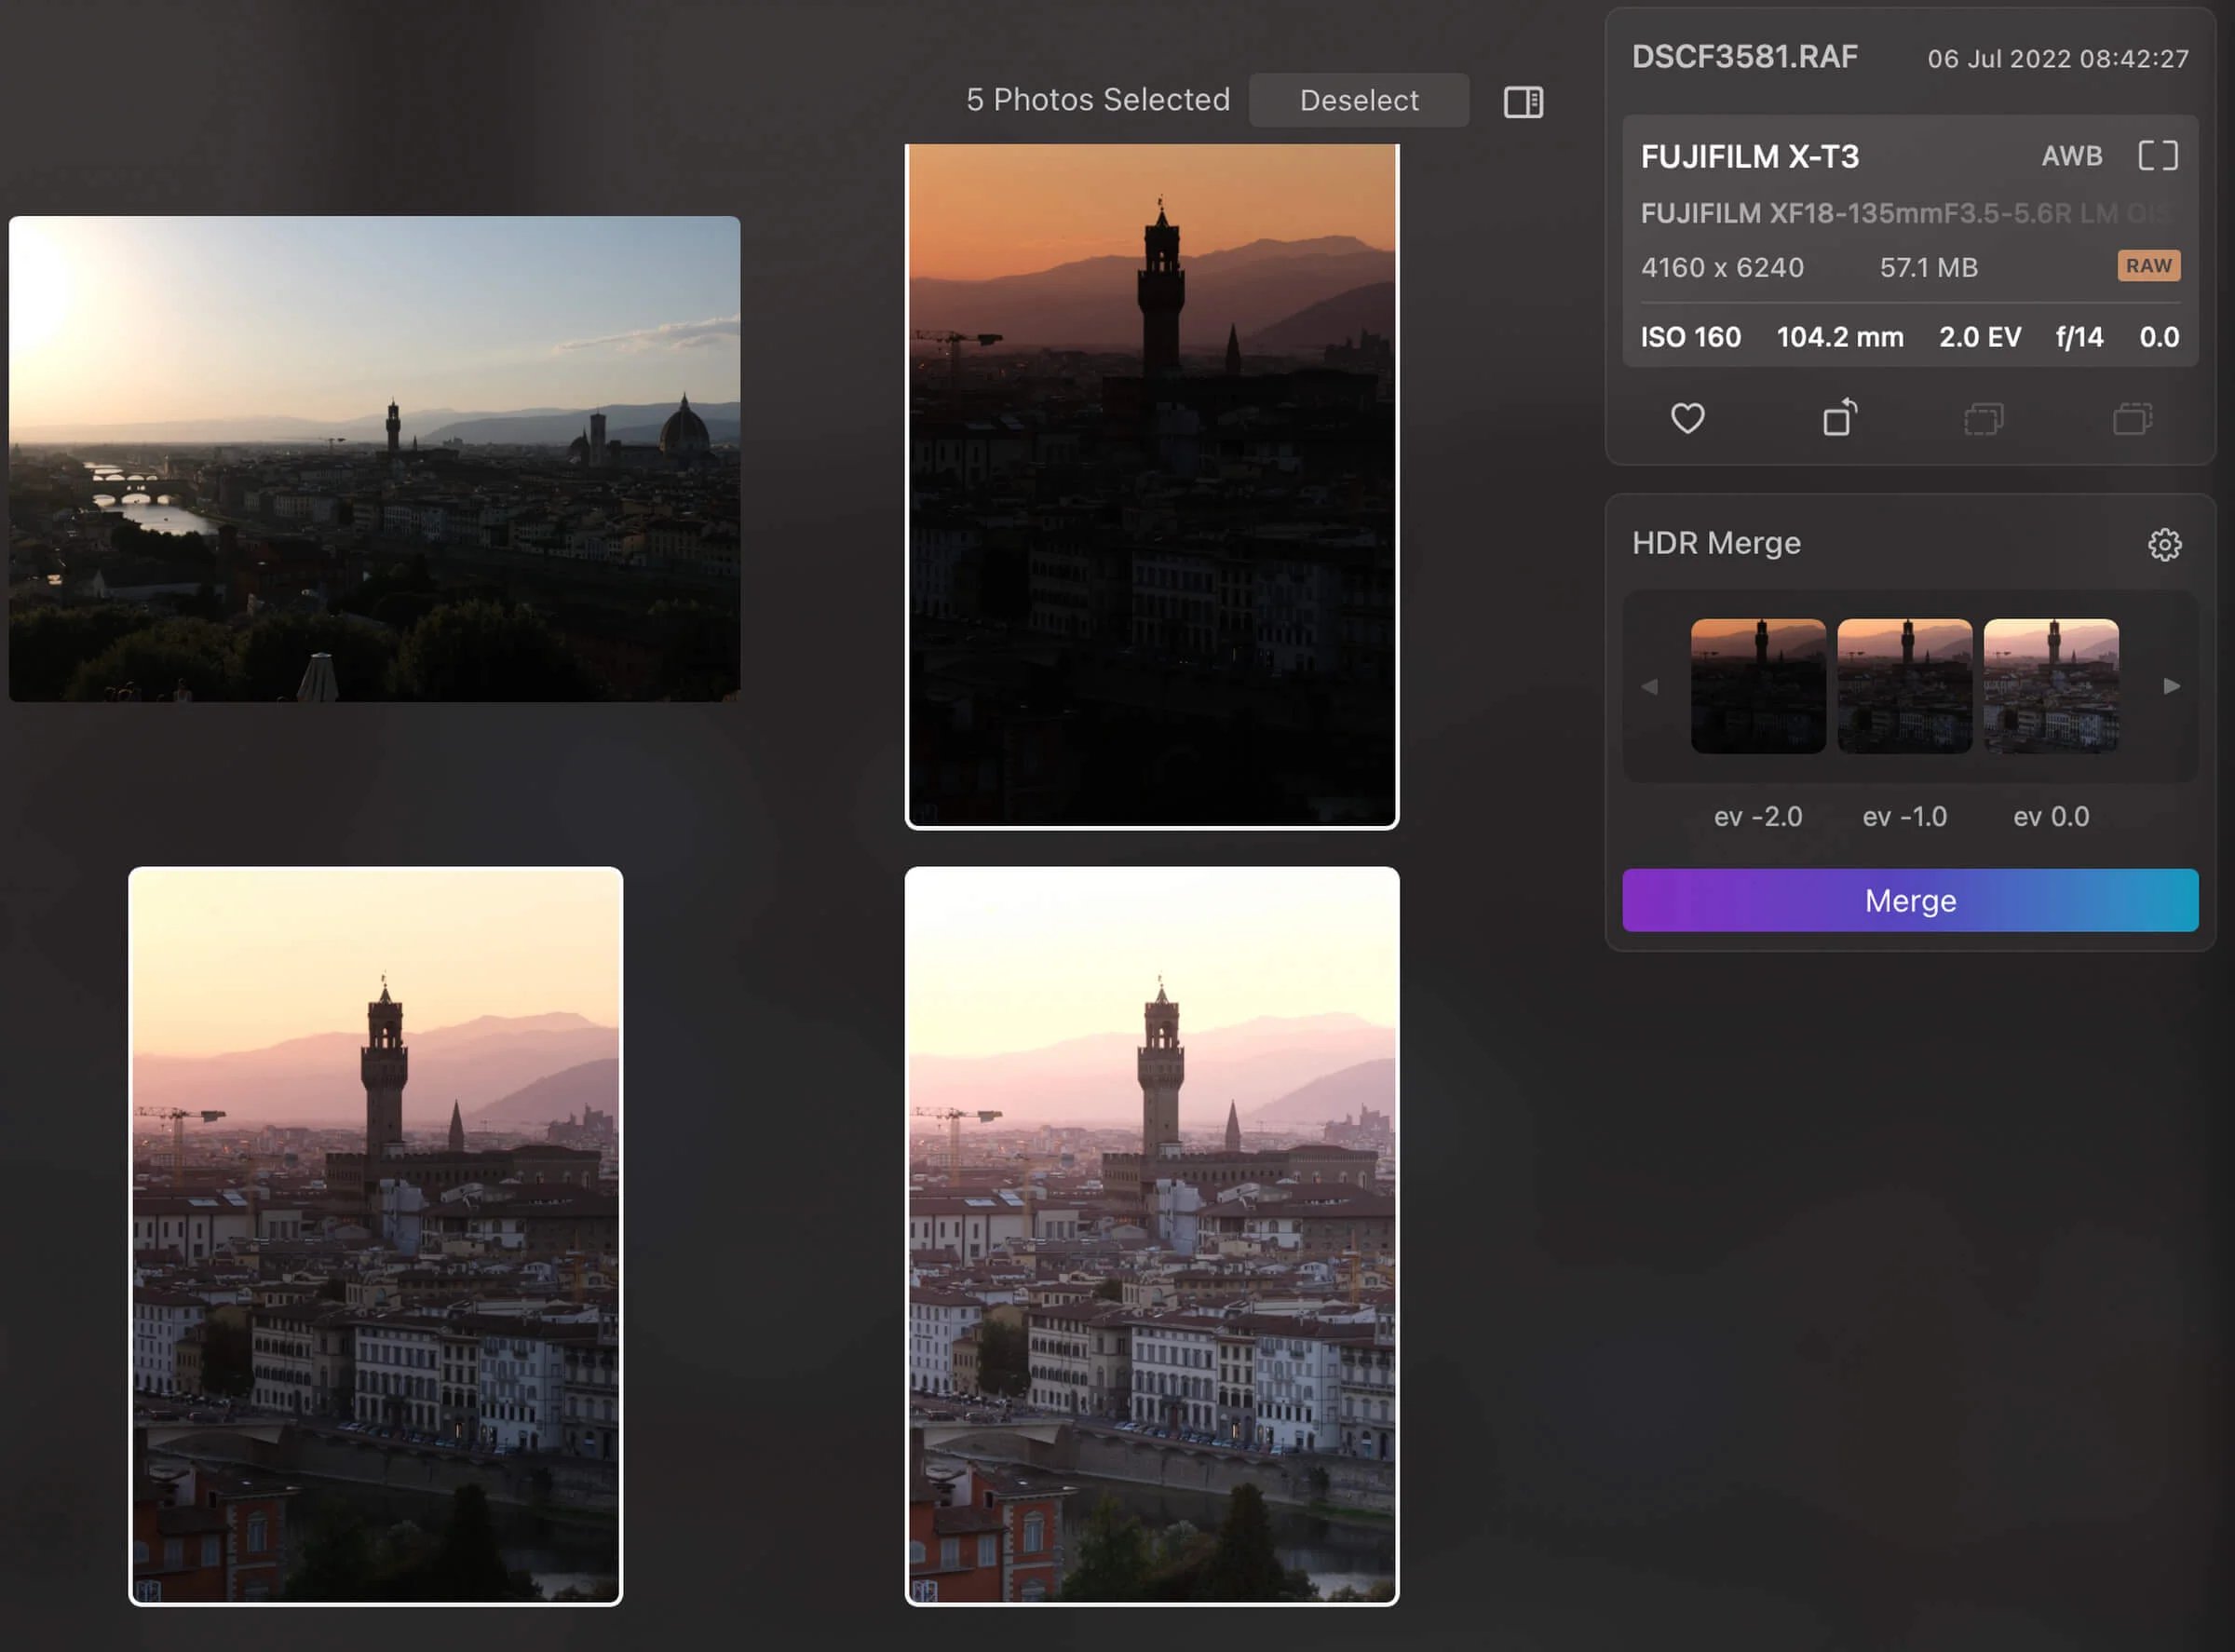Screen dimensions: 2235x1652
Task: Select the ev 0.0 bracket thumbnail
Action: point(2050,686)
